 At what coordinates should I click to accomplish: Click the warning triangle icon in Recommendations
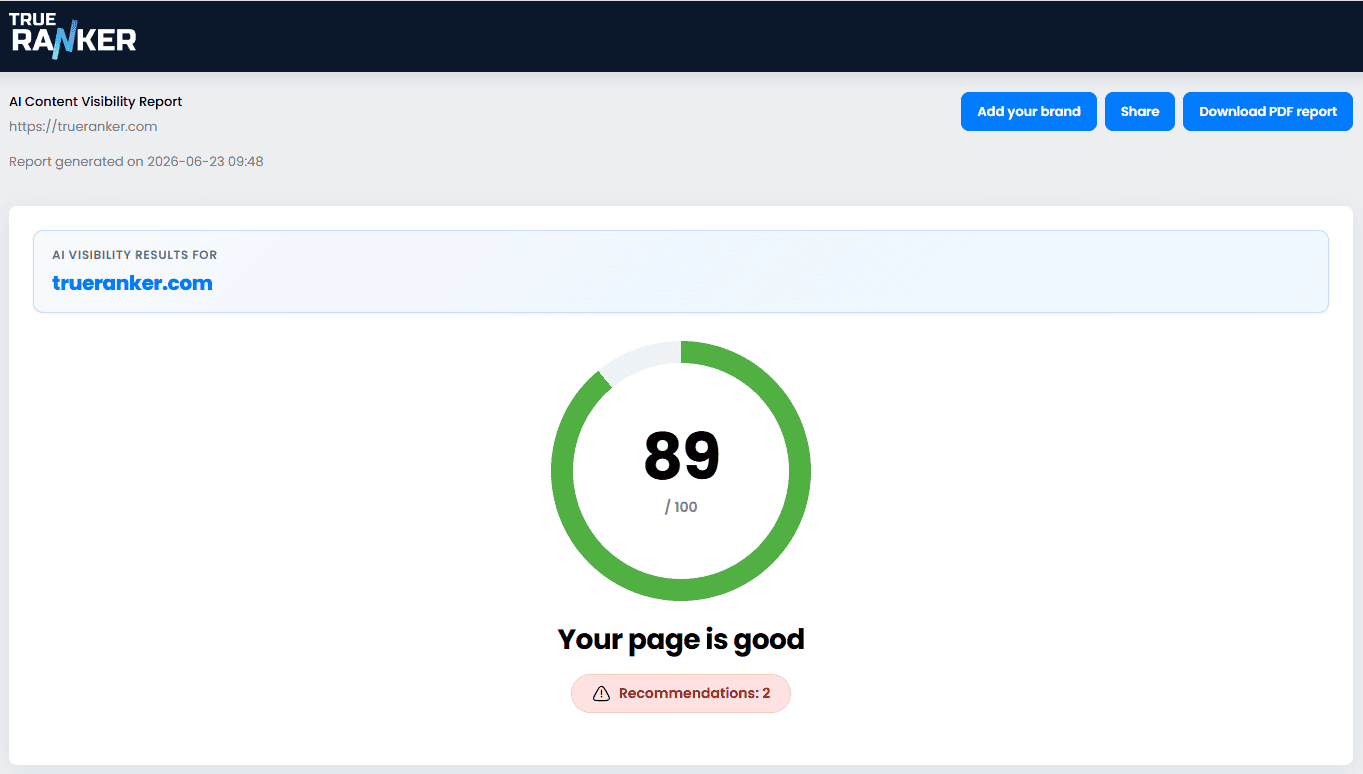click(601, 693)
